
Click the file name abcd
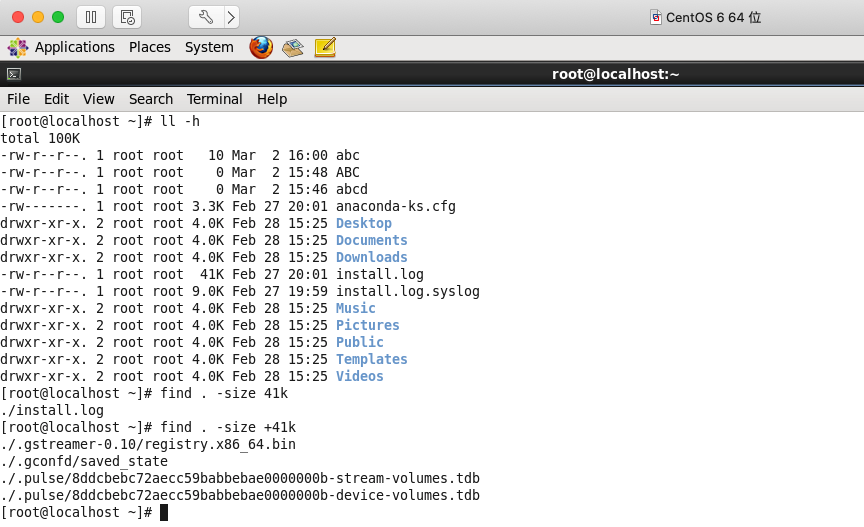(x=352, y=190)
